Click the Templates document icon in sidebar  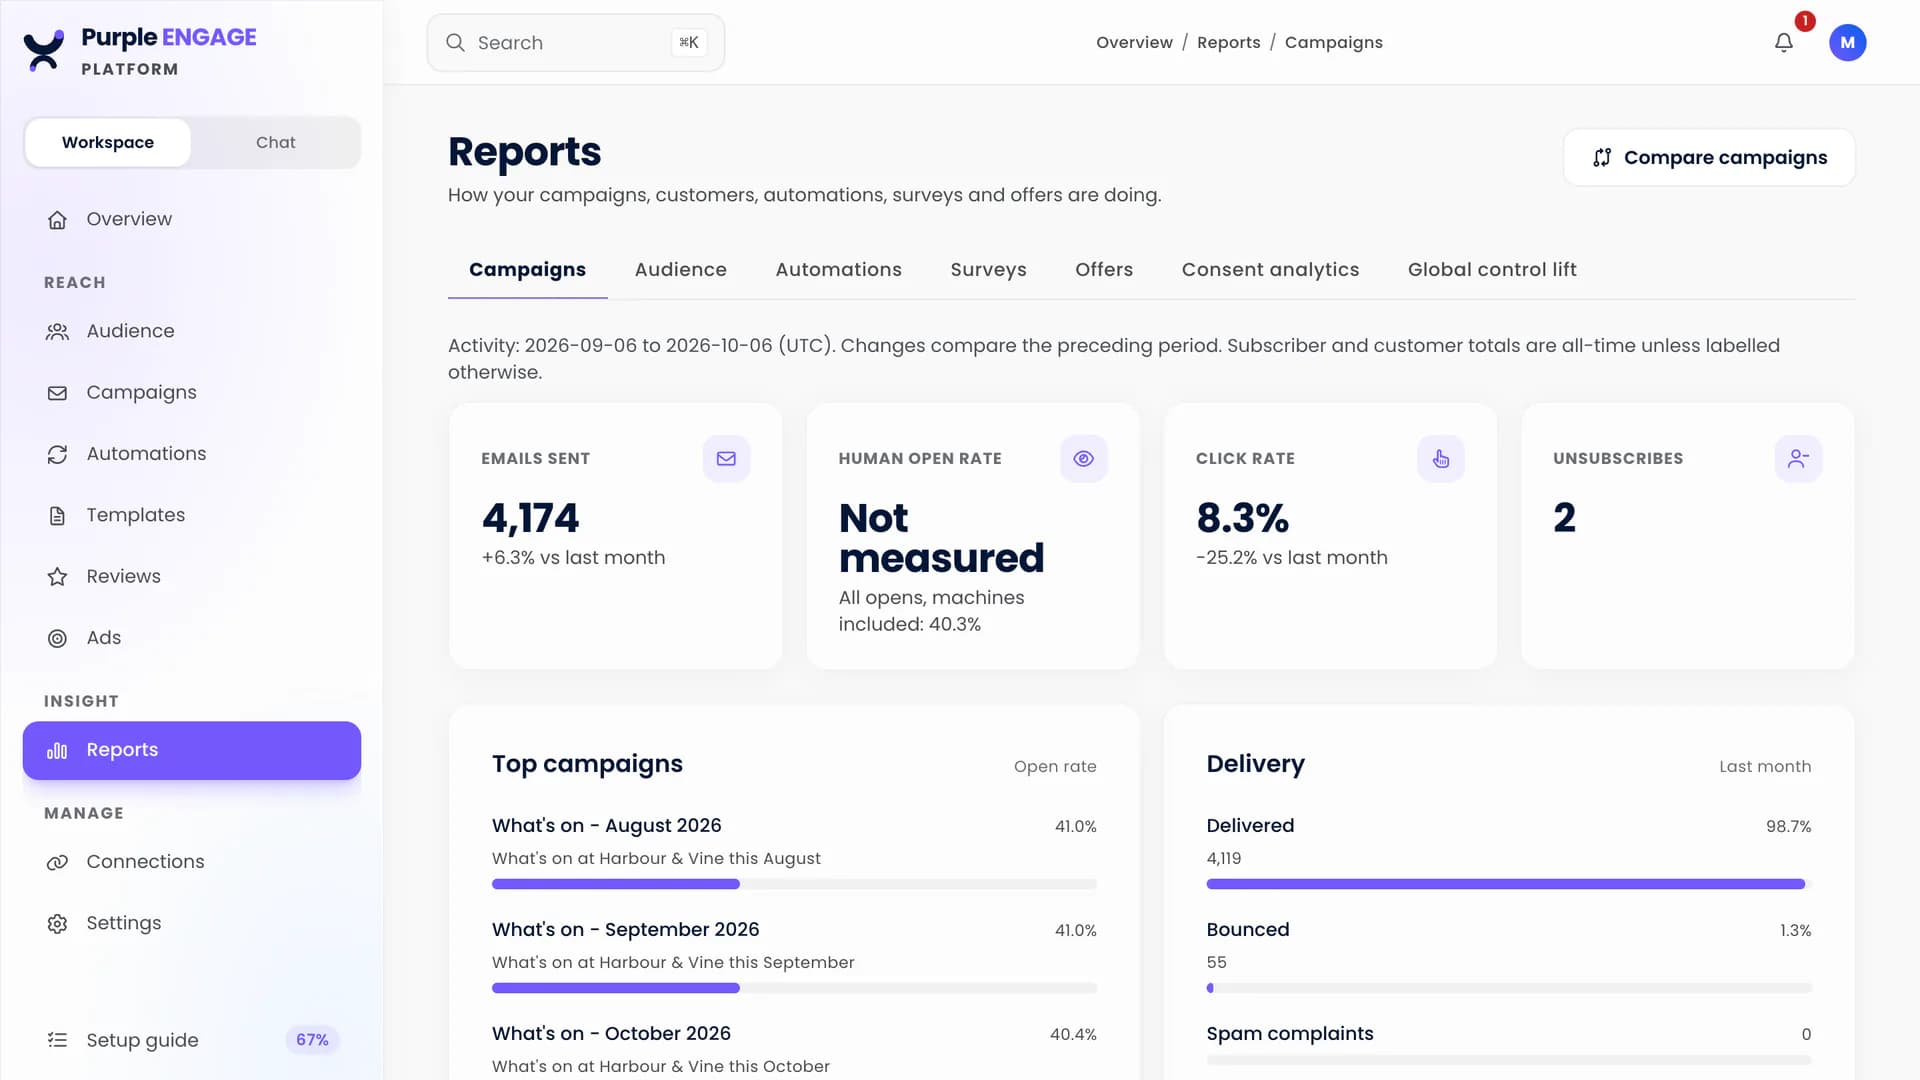pos(57,516)
